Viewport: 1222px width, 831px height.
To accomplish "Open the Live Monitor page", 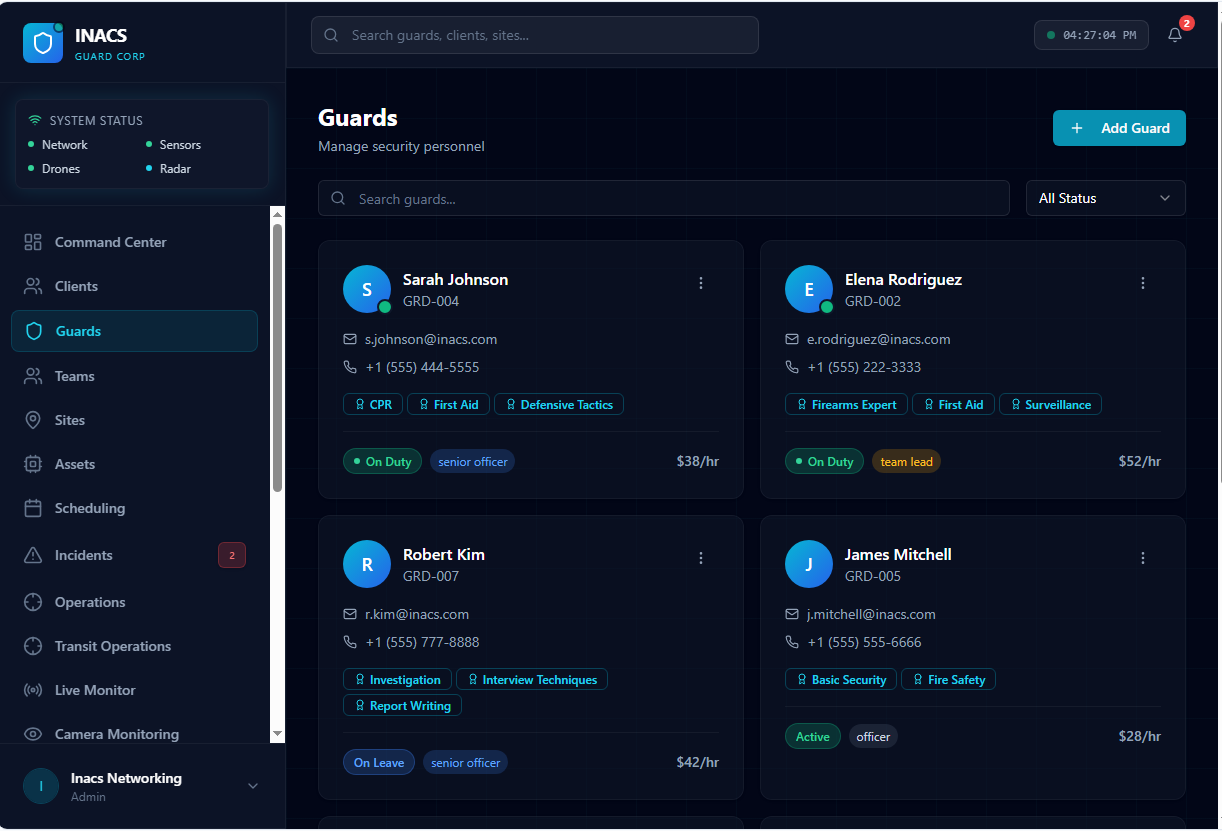I will [x=134, y=690].
